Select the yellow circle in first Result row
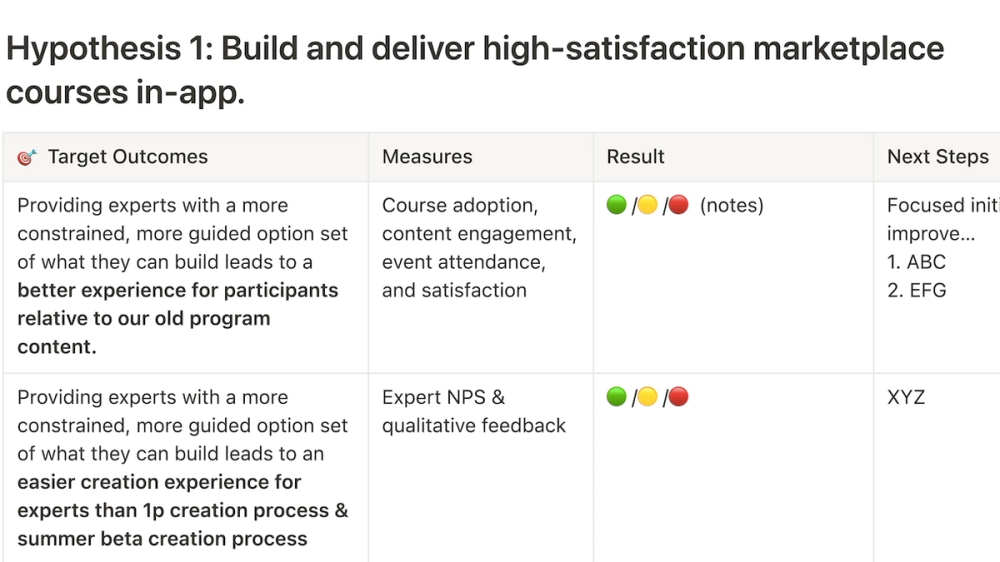This screenshot has width=1000, height=562. pos(647,205)
